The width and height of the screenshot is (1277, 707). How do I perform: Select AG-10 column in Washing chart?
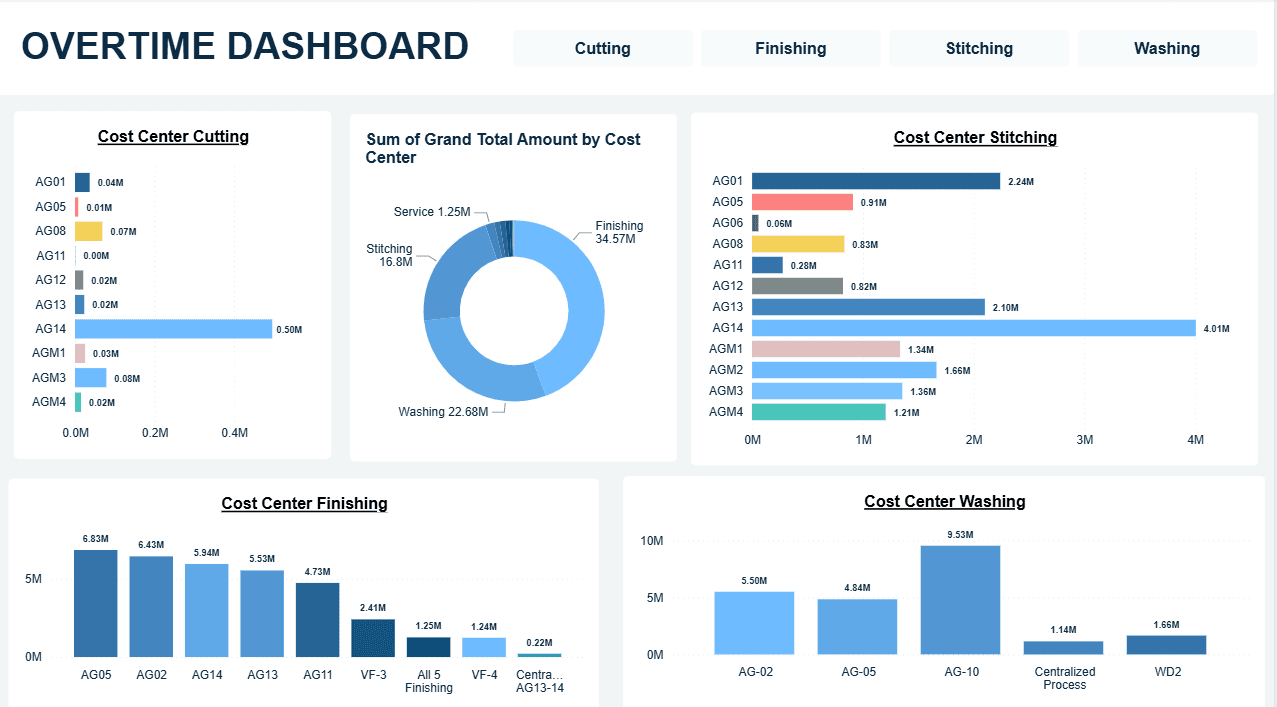click(960, 600)
